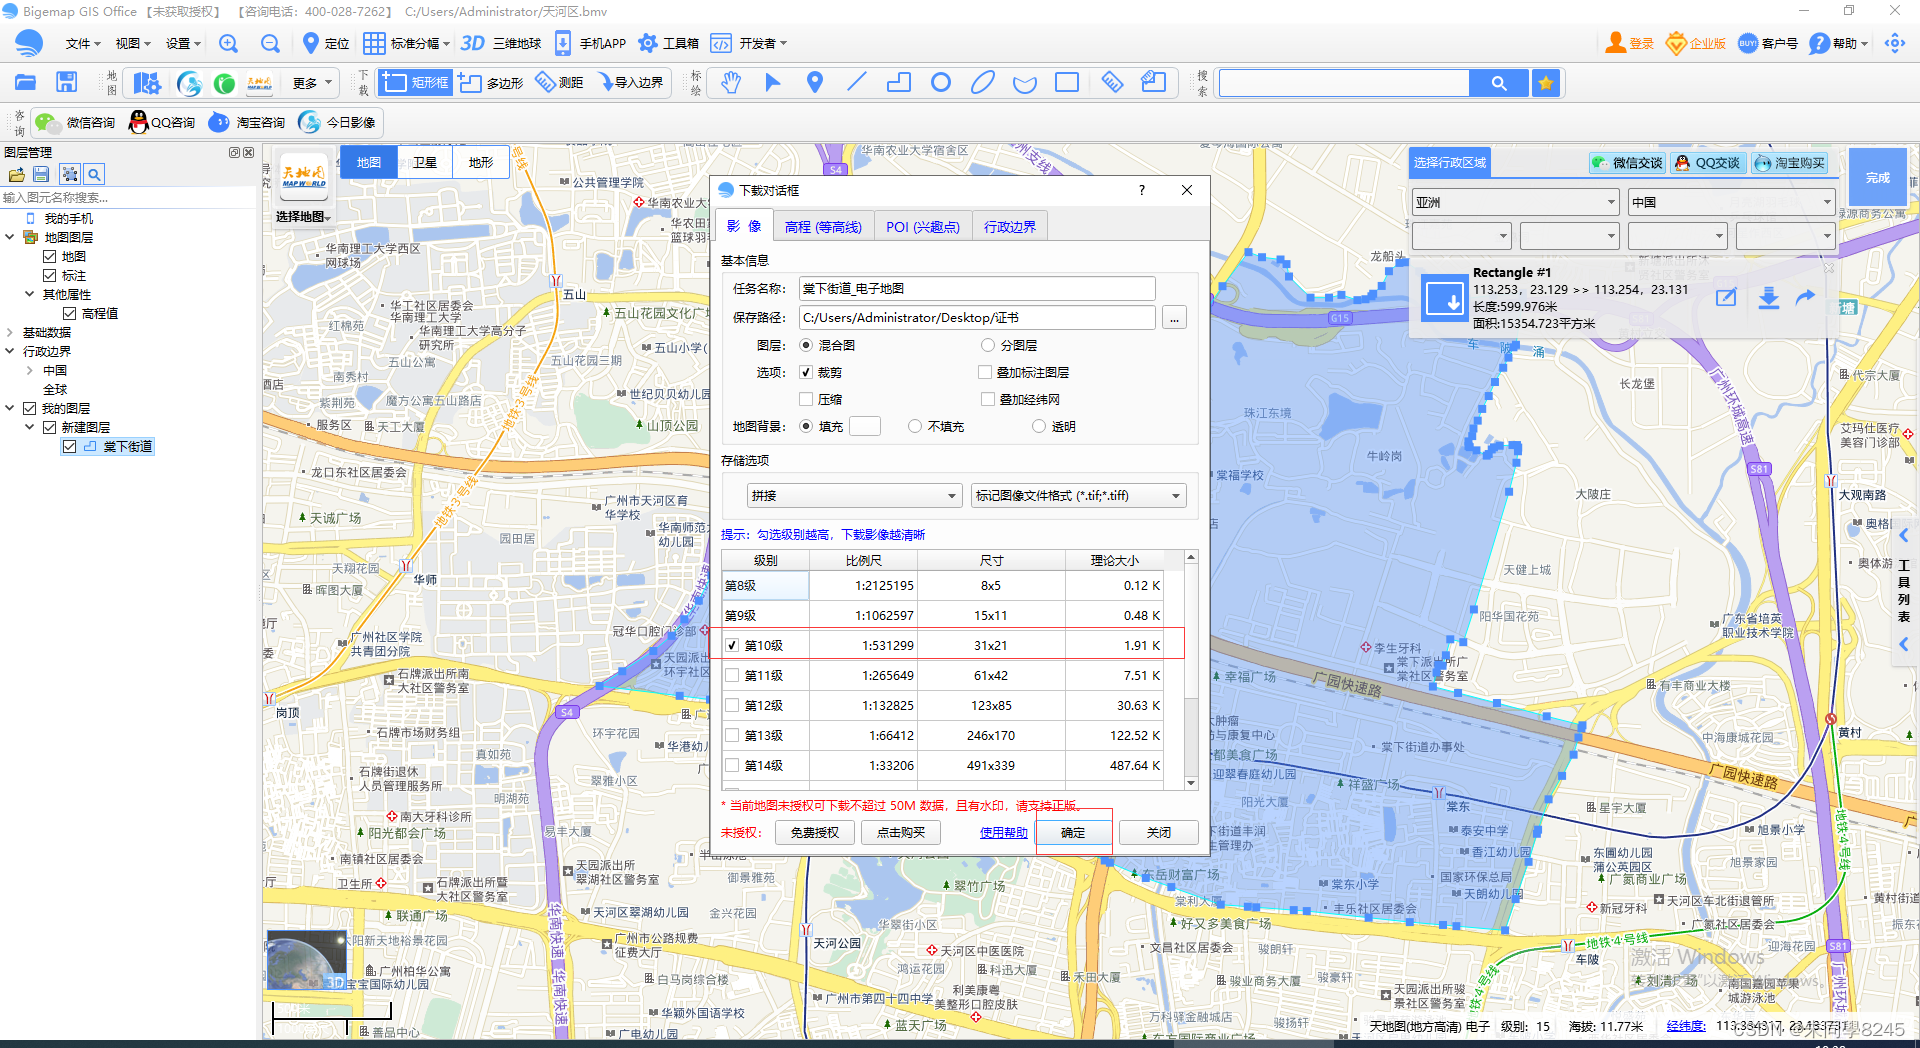Activate the polygon selection tool
Image resolution: width=1920 pixels, height=1048 pixels.
491,82
